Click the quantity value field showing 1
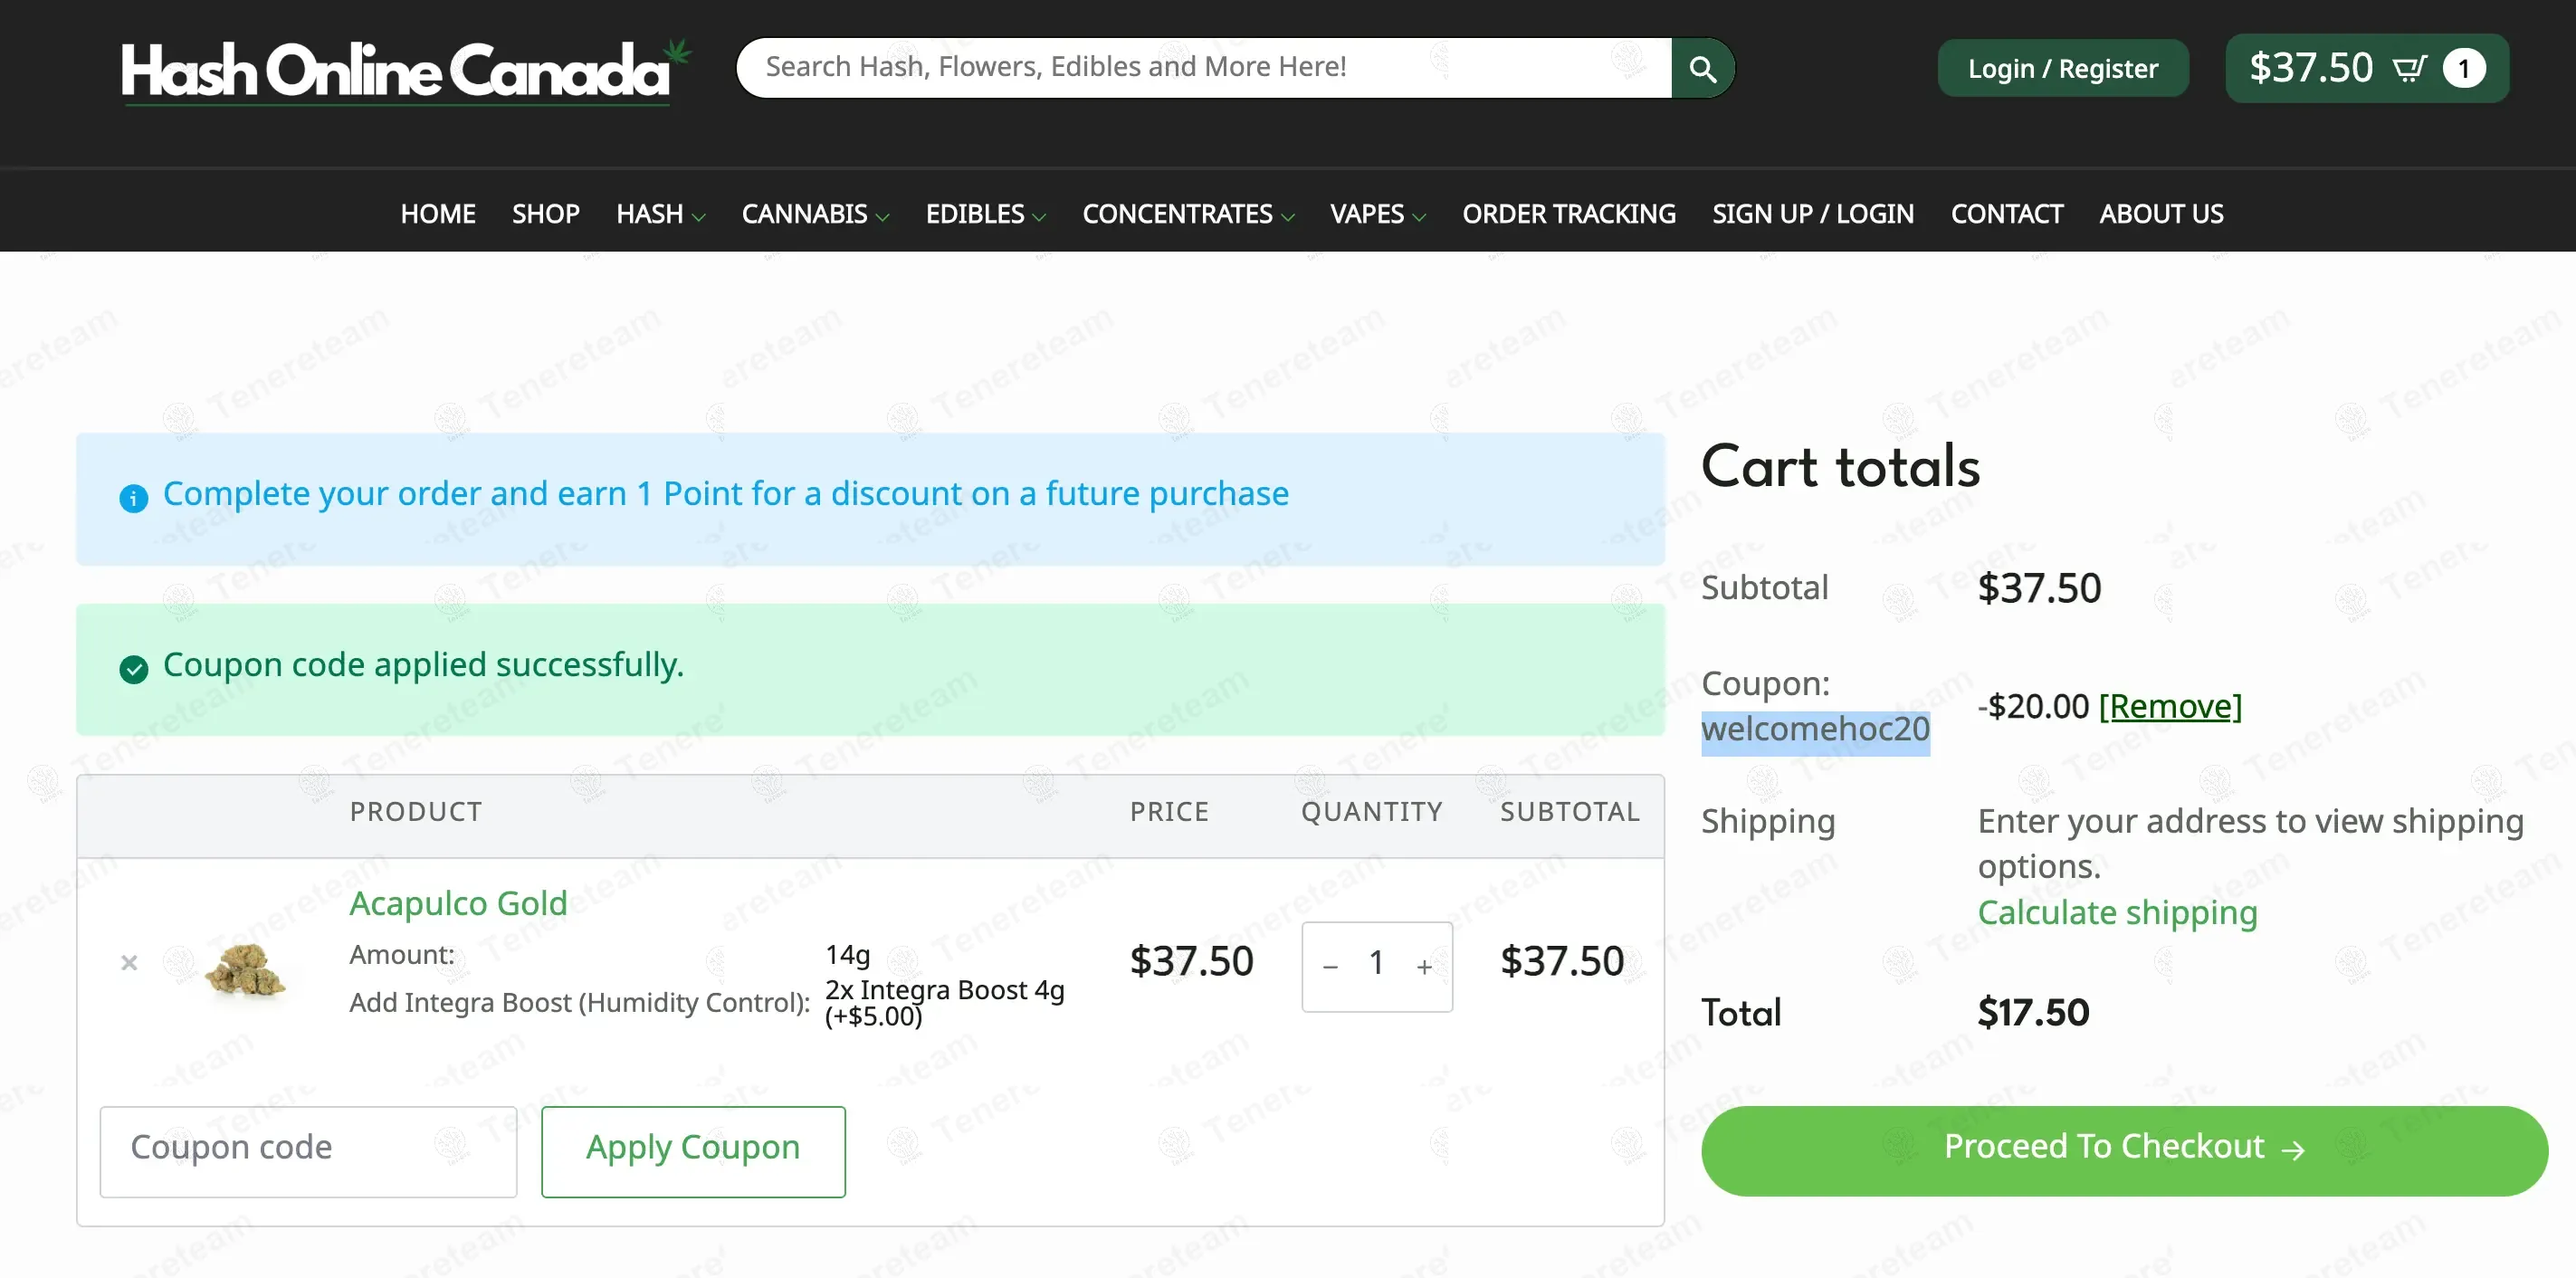 pos(1376,964)
